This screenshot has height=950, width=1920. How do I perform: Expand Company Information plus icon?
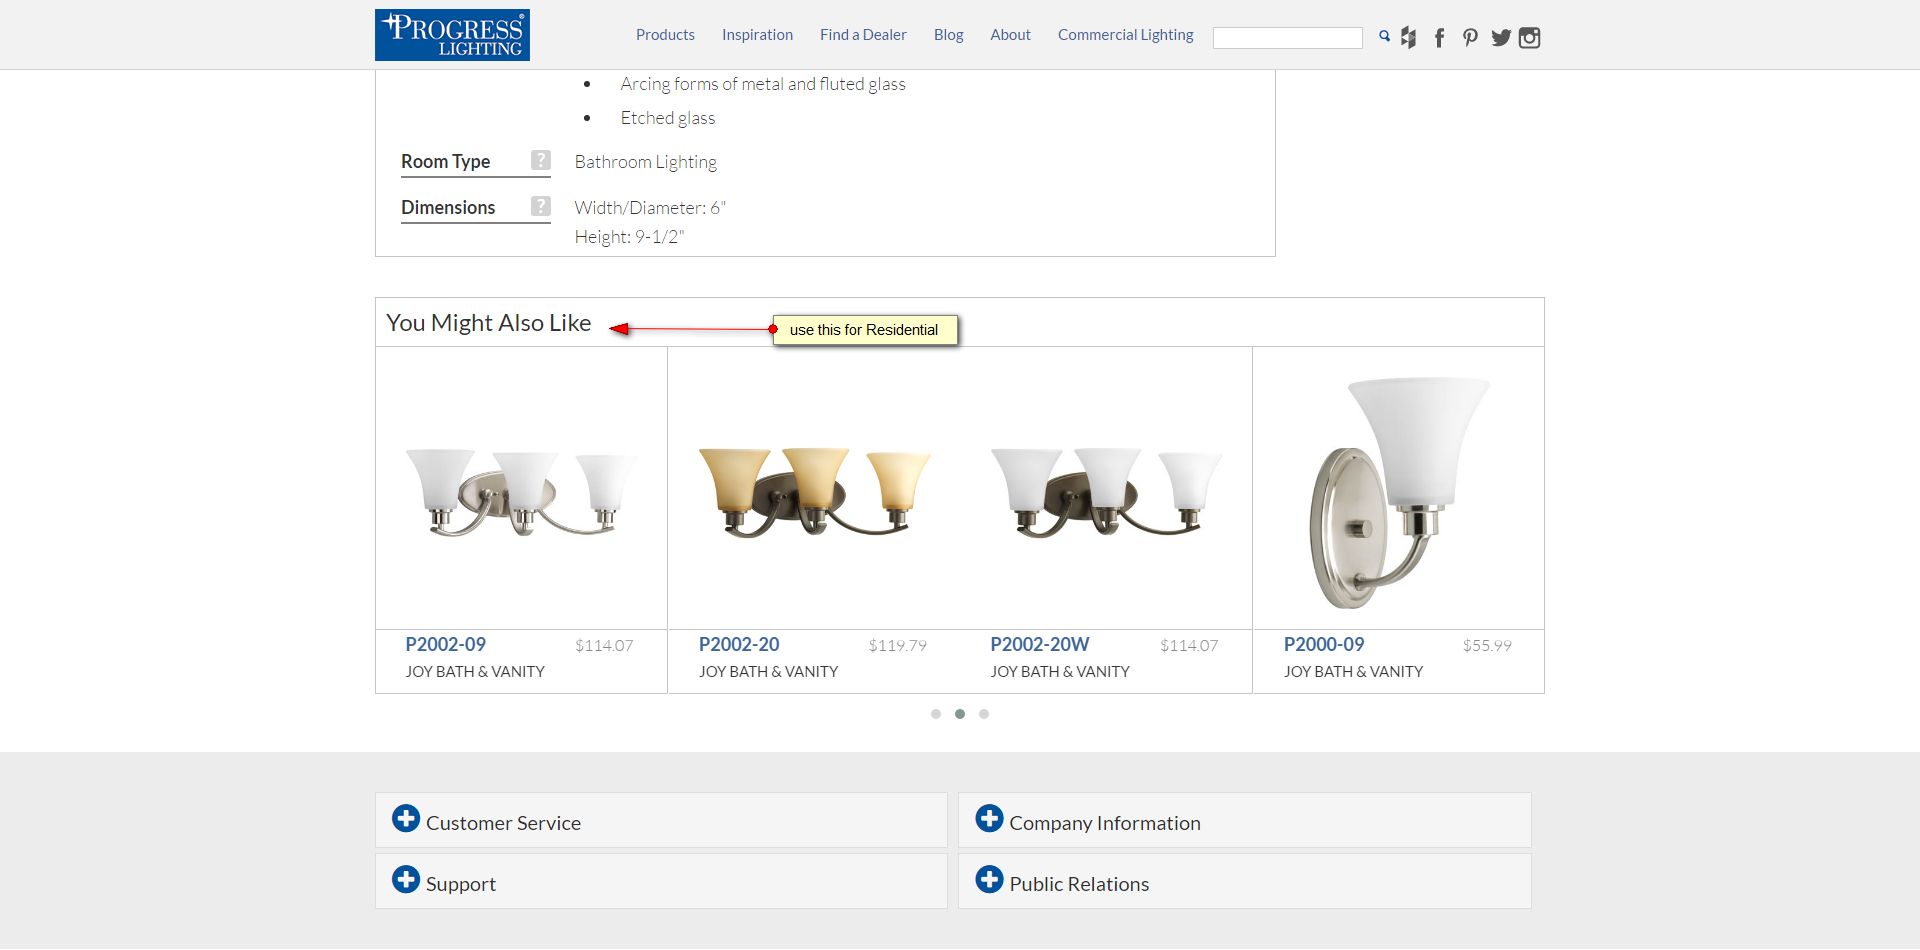click(x=989, y=818)
